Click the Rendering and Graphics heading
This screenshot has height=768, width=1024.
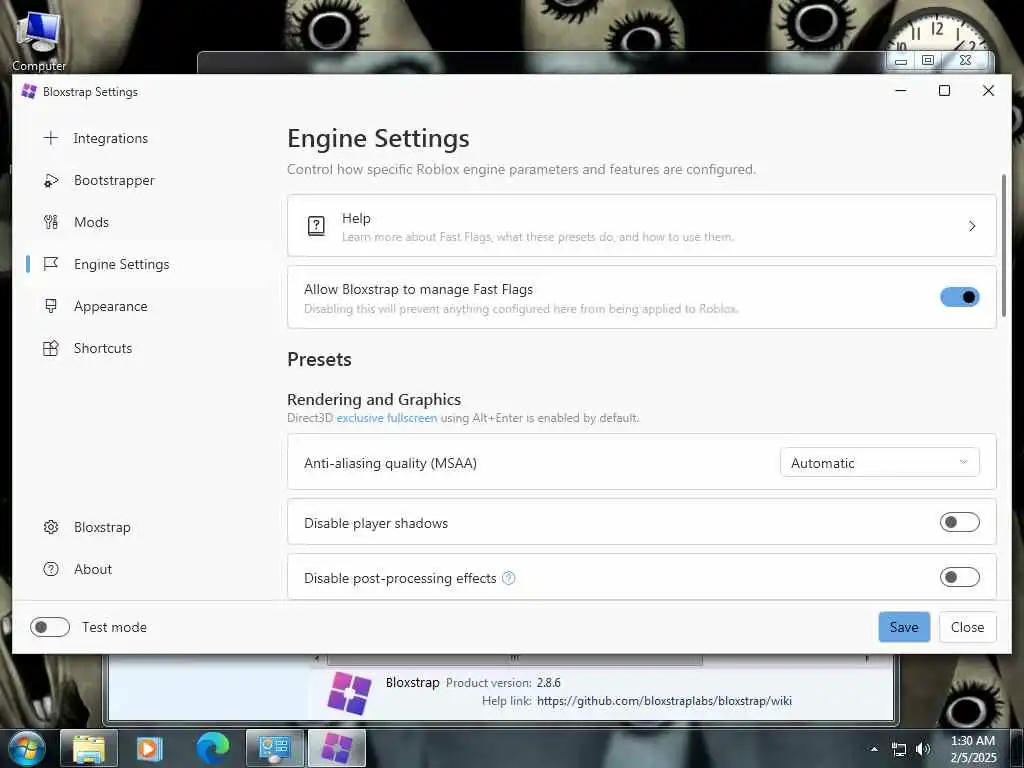(374, 399)
